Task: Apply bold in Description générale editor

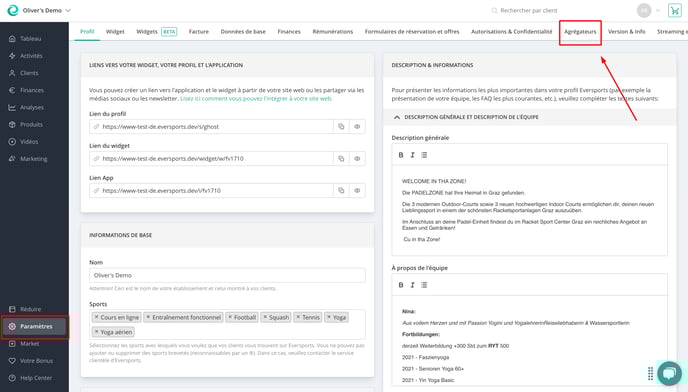Action: point(401,155)
